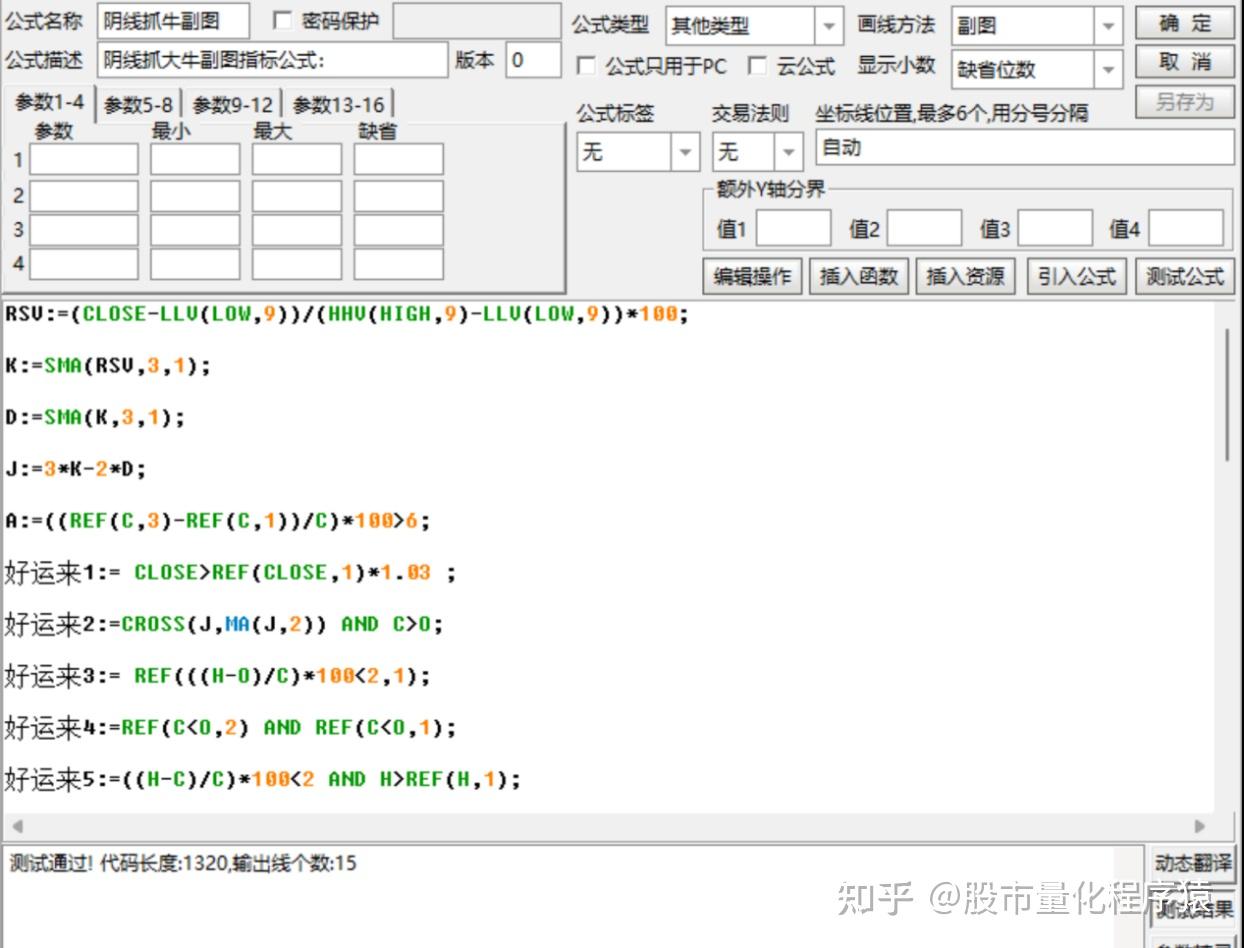Click row 1 最小 field
The height and width of the screenshot is (948, 1245).
tap(195, 160)
